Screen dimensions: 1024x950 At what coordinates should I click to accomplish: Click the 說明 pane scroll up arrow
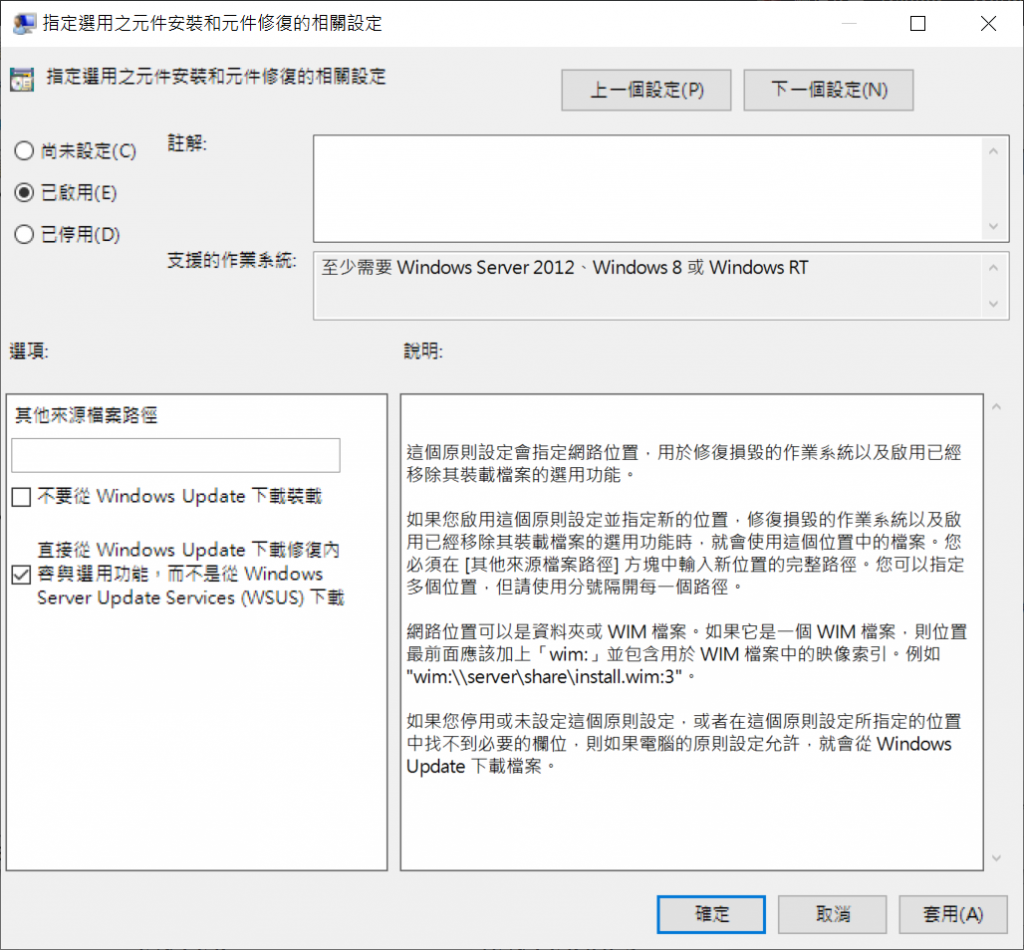coord(996,407)
